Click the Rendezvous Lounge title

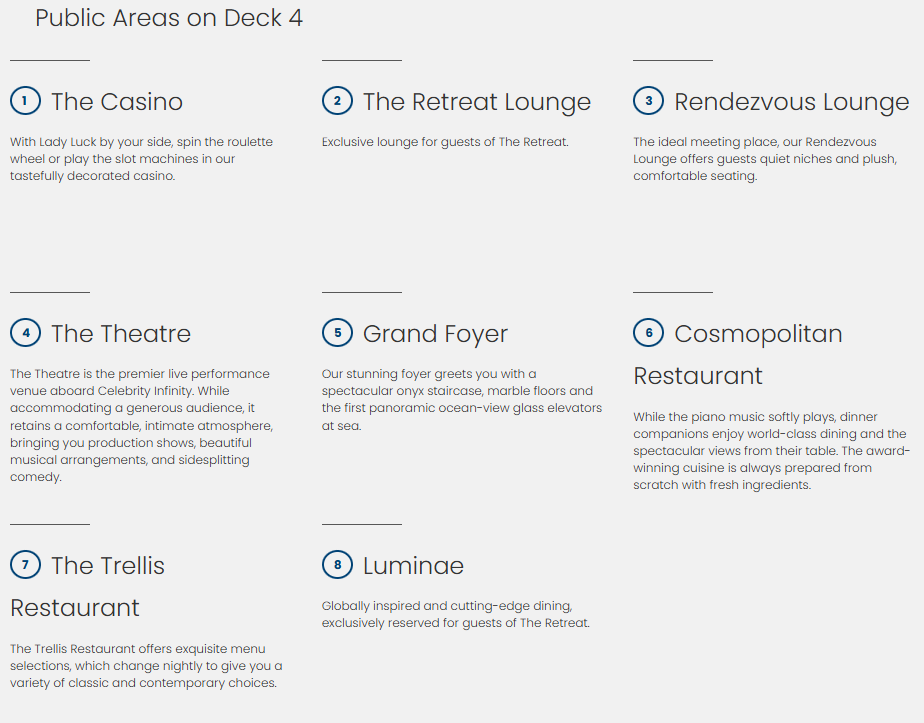791,102
